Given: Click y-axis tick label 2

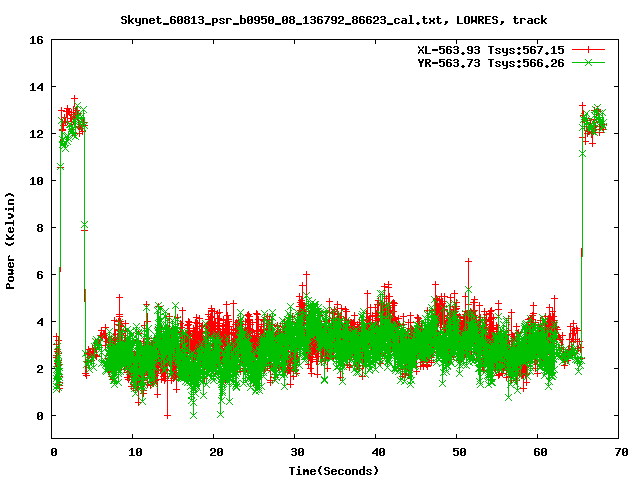Looking at the screenshot, I should click(x=40, y=369).
